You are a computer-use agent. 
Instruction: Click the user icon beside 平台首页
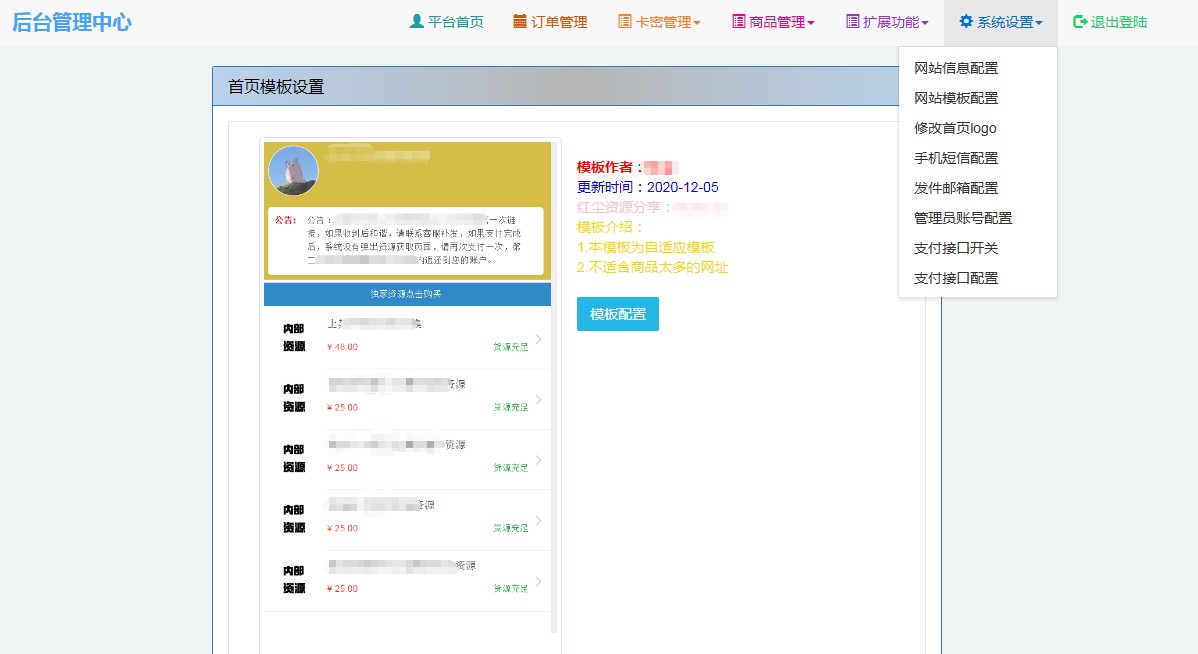[417, 22]
